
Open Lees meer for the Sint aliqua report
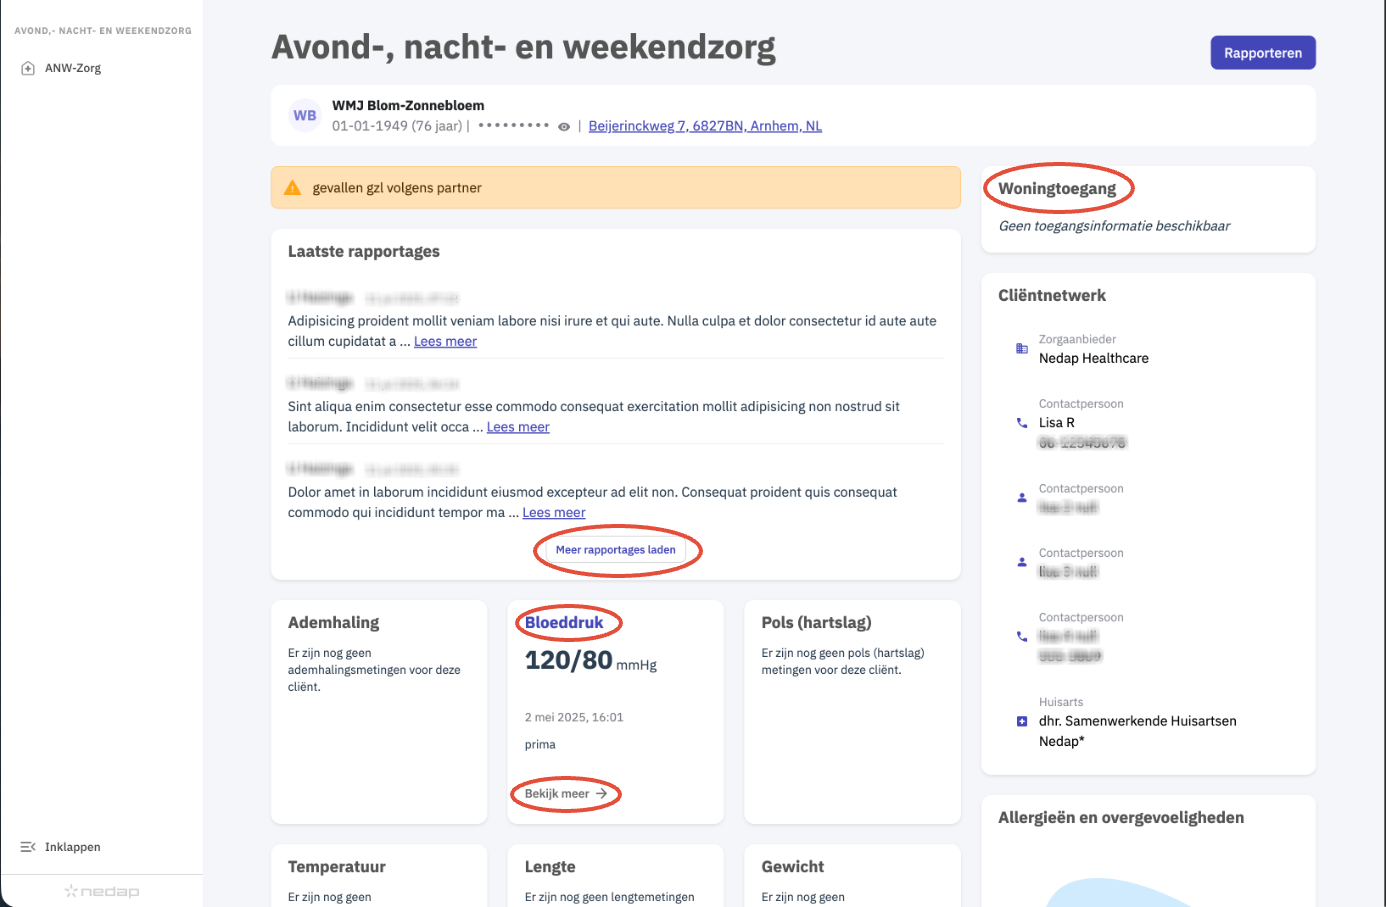point(518,427)
